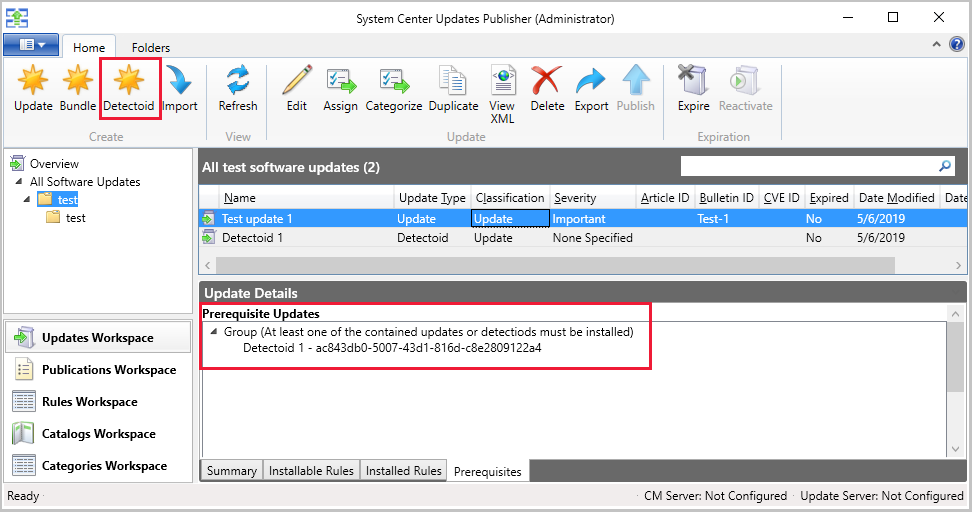Click the Categorize icon

click(x=394, y=81)
